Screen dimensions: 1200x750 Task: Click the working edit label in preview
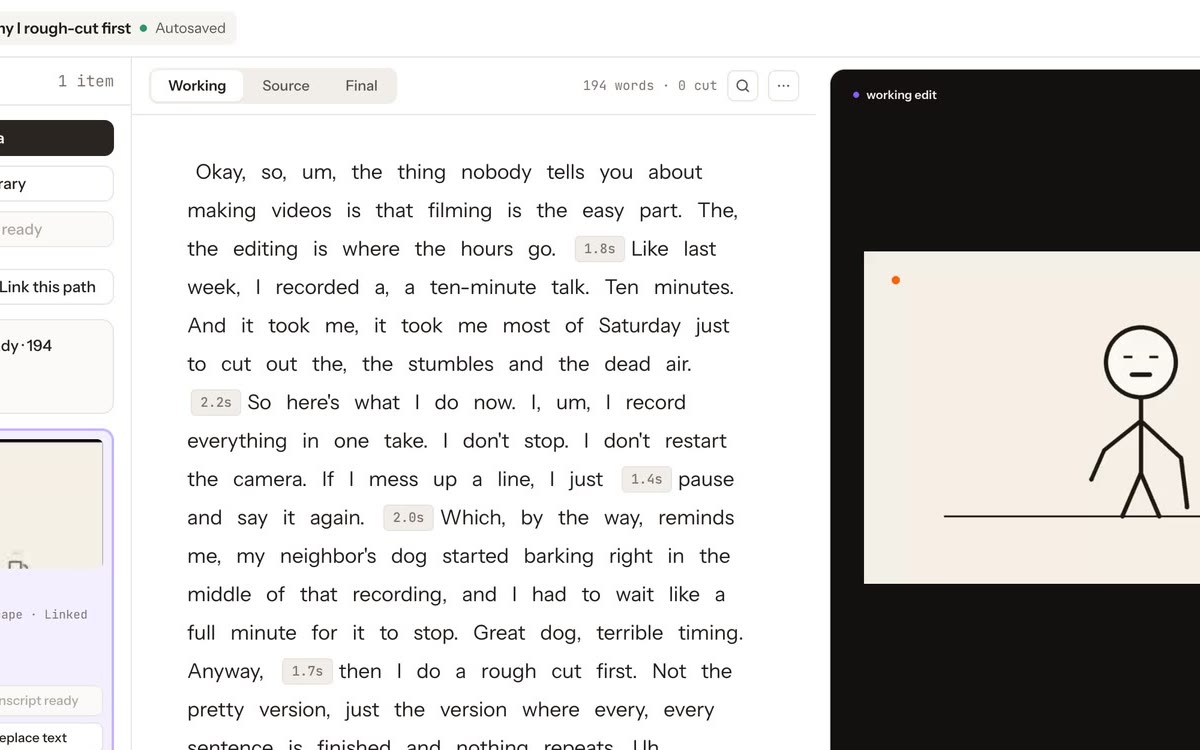click(x=895, y=95)
